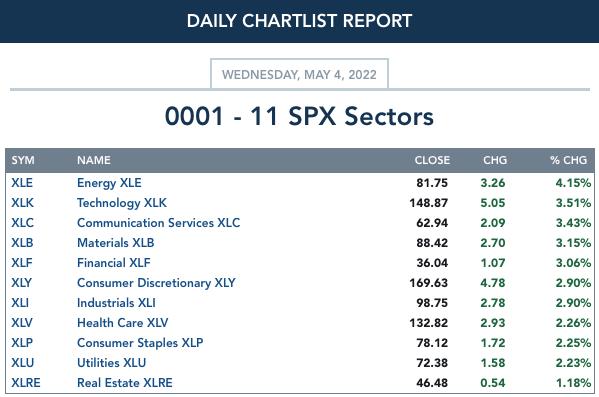Click the Consumer Discretionary XLY link
This screenshot has width=599, height=397.
point(156,283)
